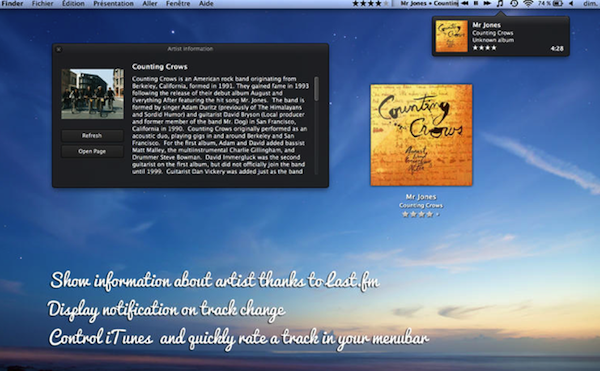Click the notification popup star rating
This screenshot has height=371, width=600.
(484, 48)
